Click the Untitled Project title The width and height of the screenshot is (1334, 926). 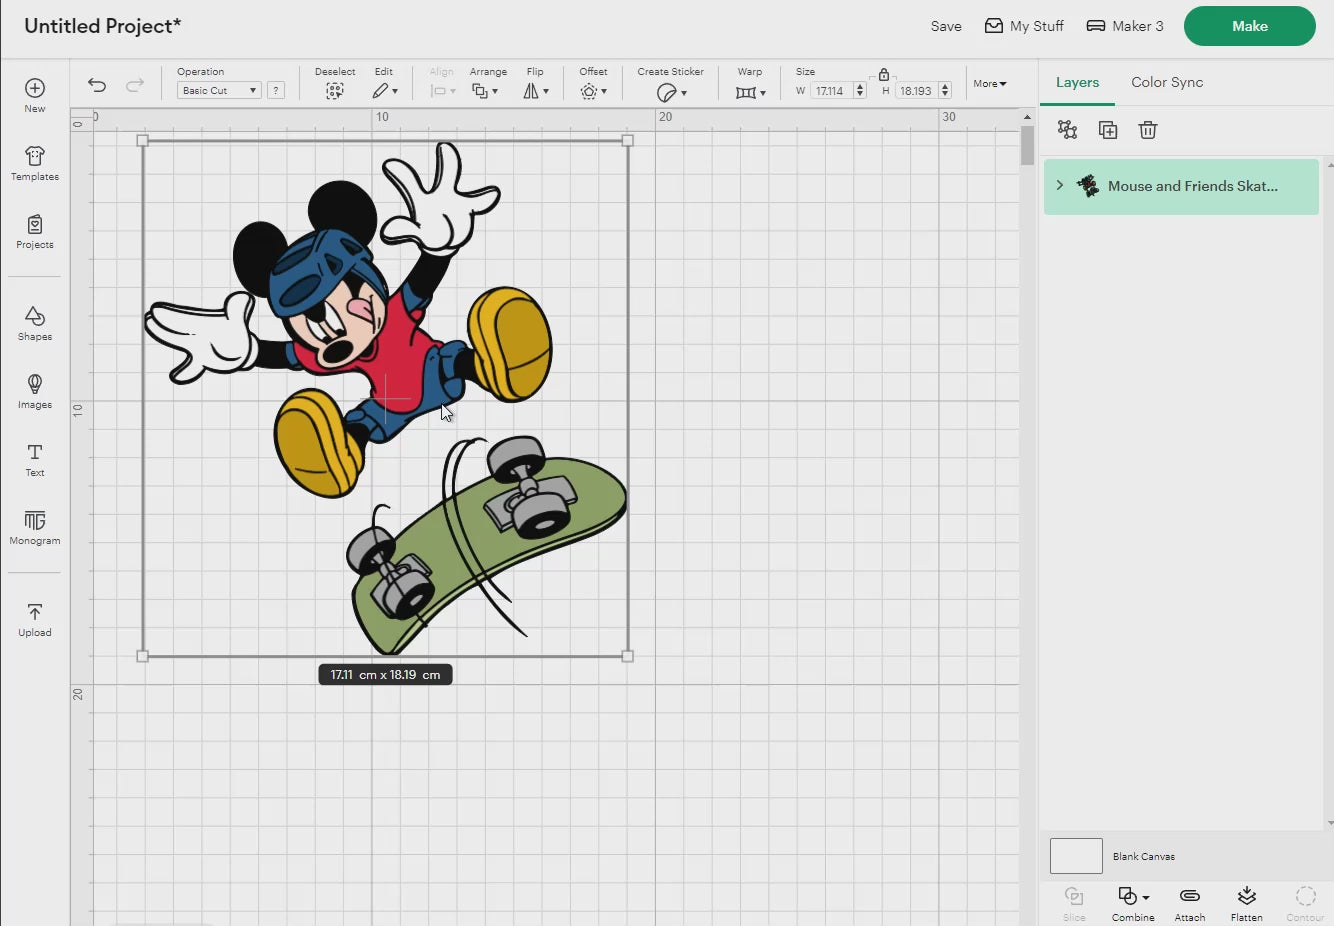pos(102,26)
